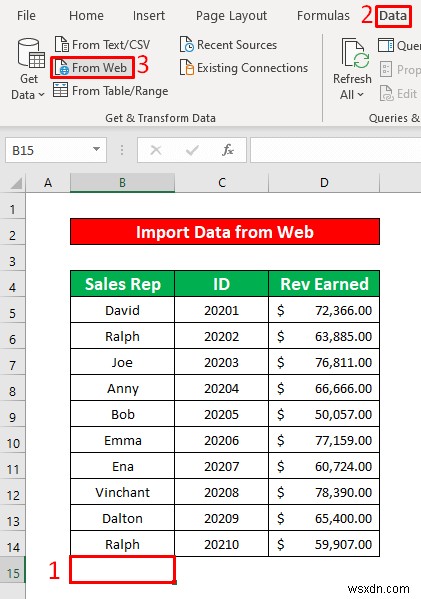Open the File tab

(x=26, y=16)
